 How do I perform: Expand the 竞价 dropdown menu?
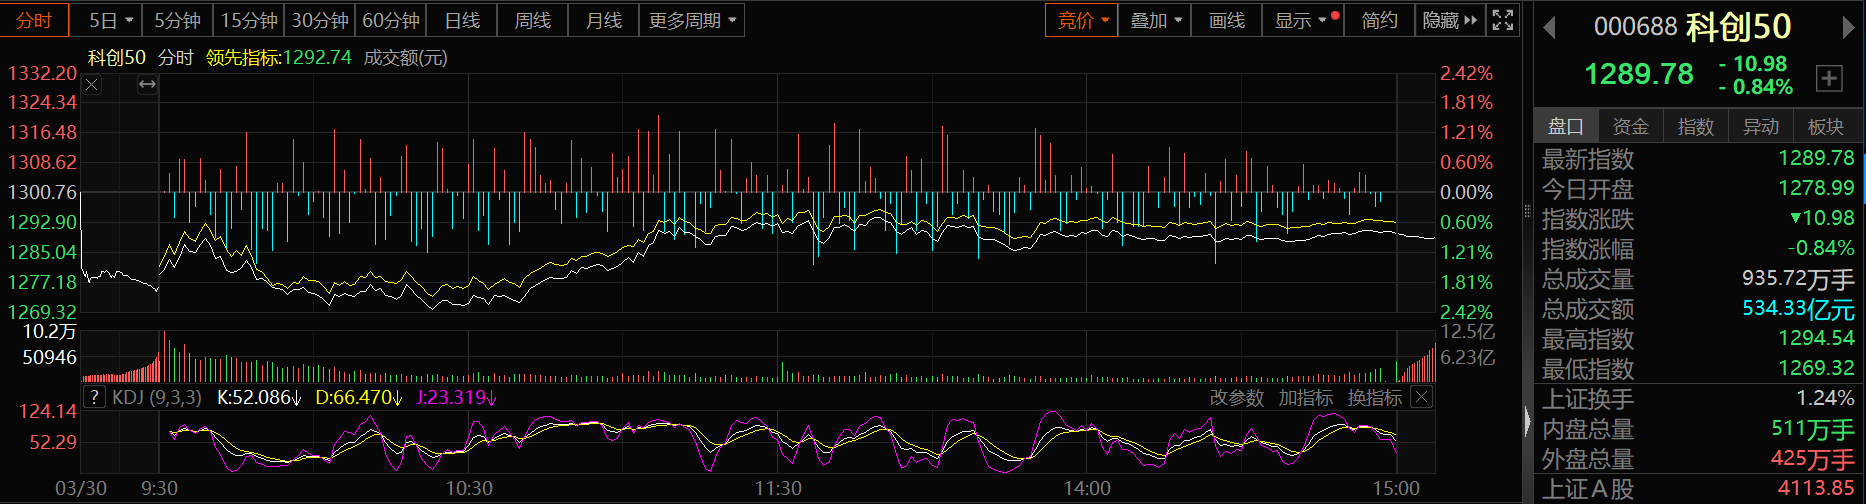(1082, 20)
